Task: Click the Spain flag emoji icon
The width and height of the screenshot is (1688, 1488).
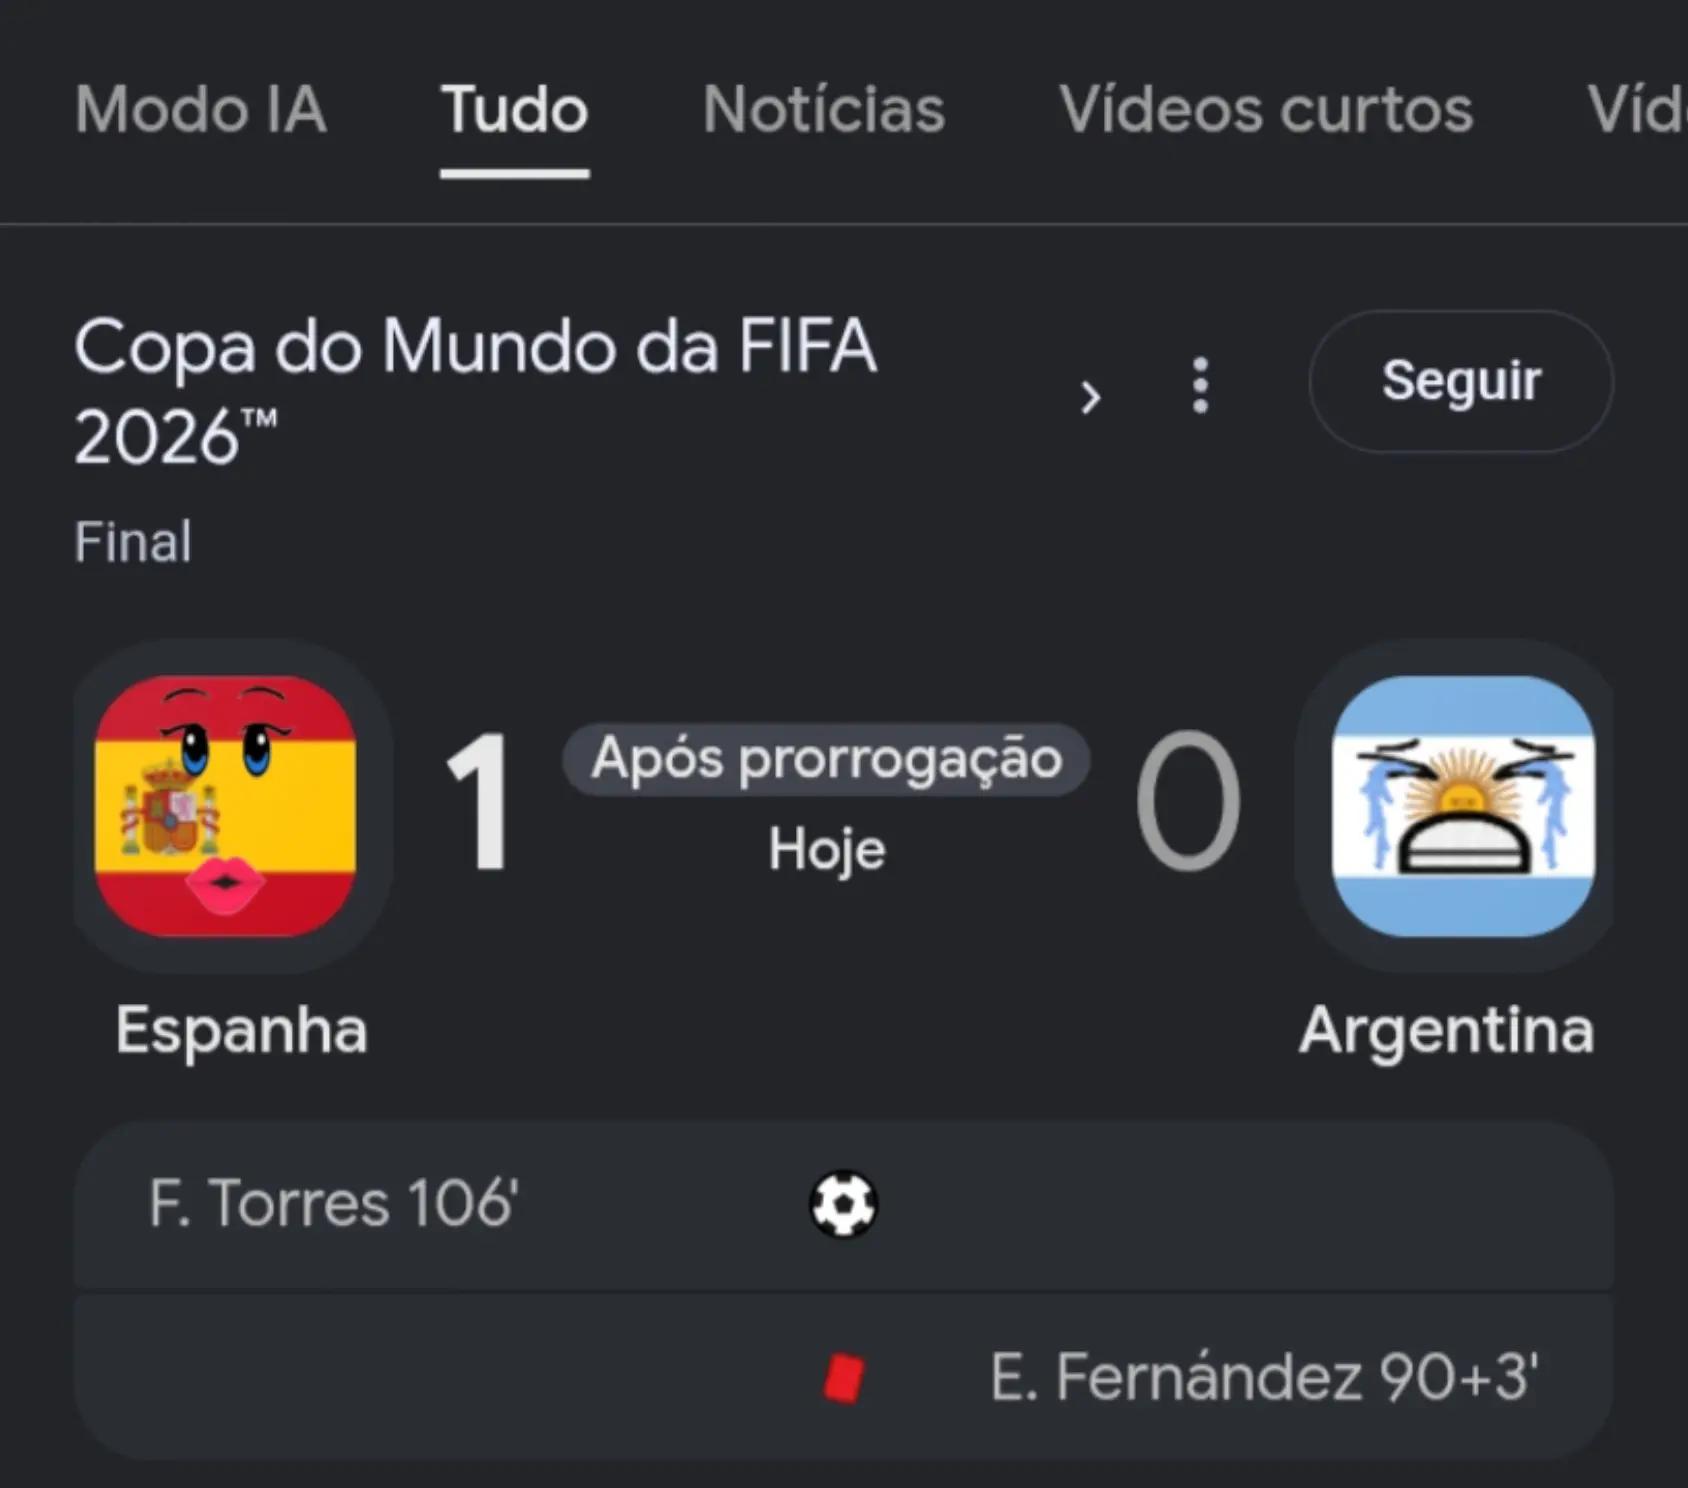Action: (225, 806)
